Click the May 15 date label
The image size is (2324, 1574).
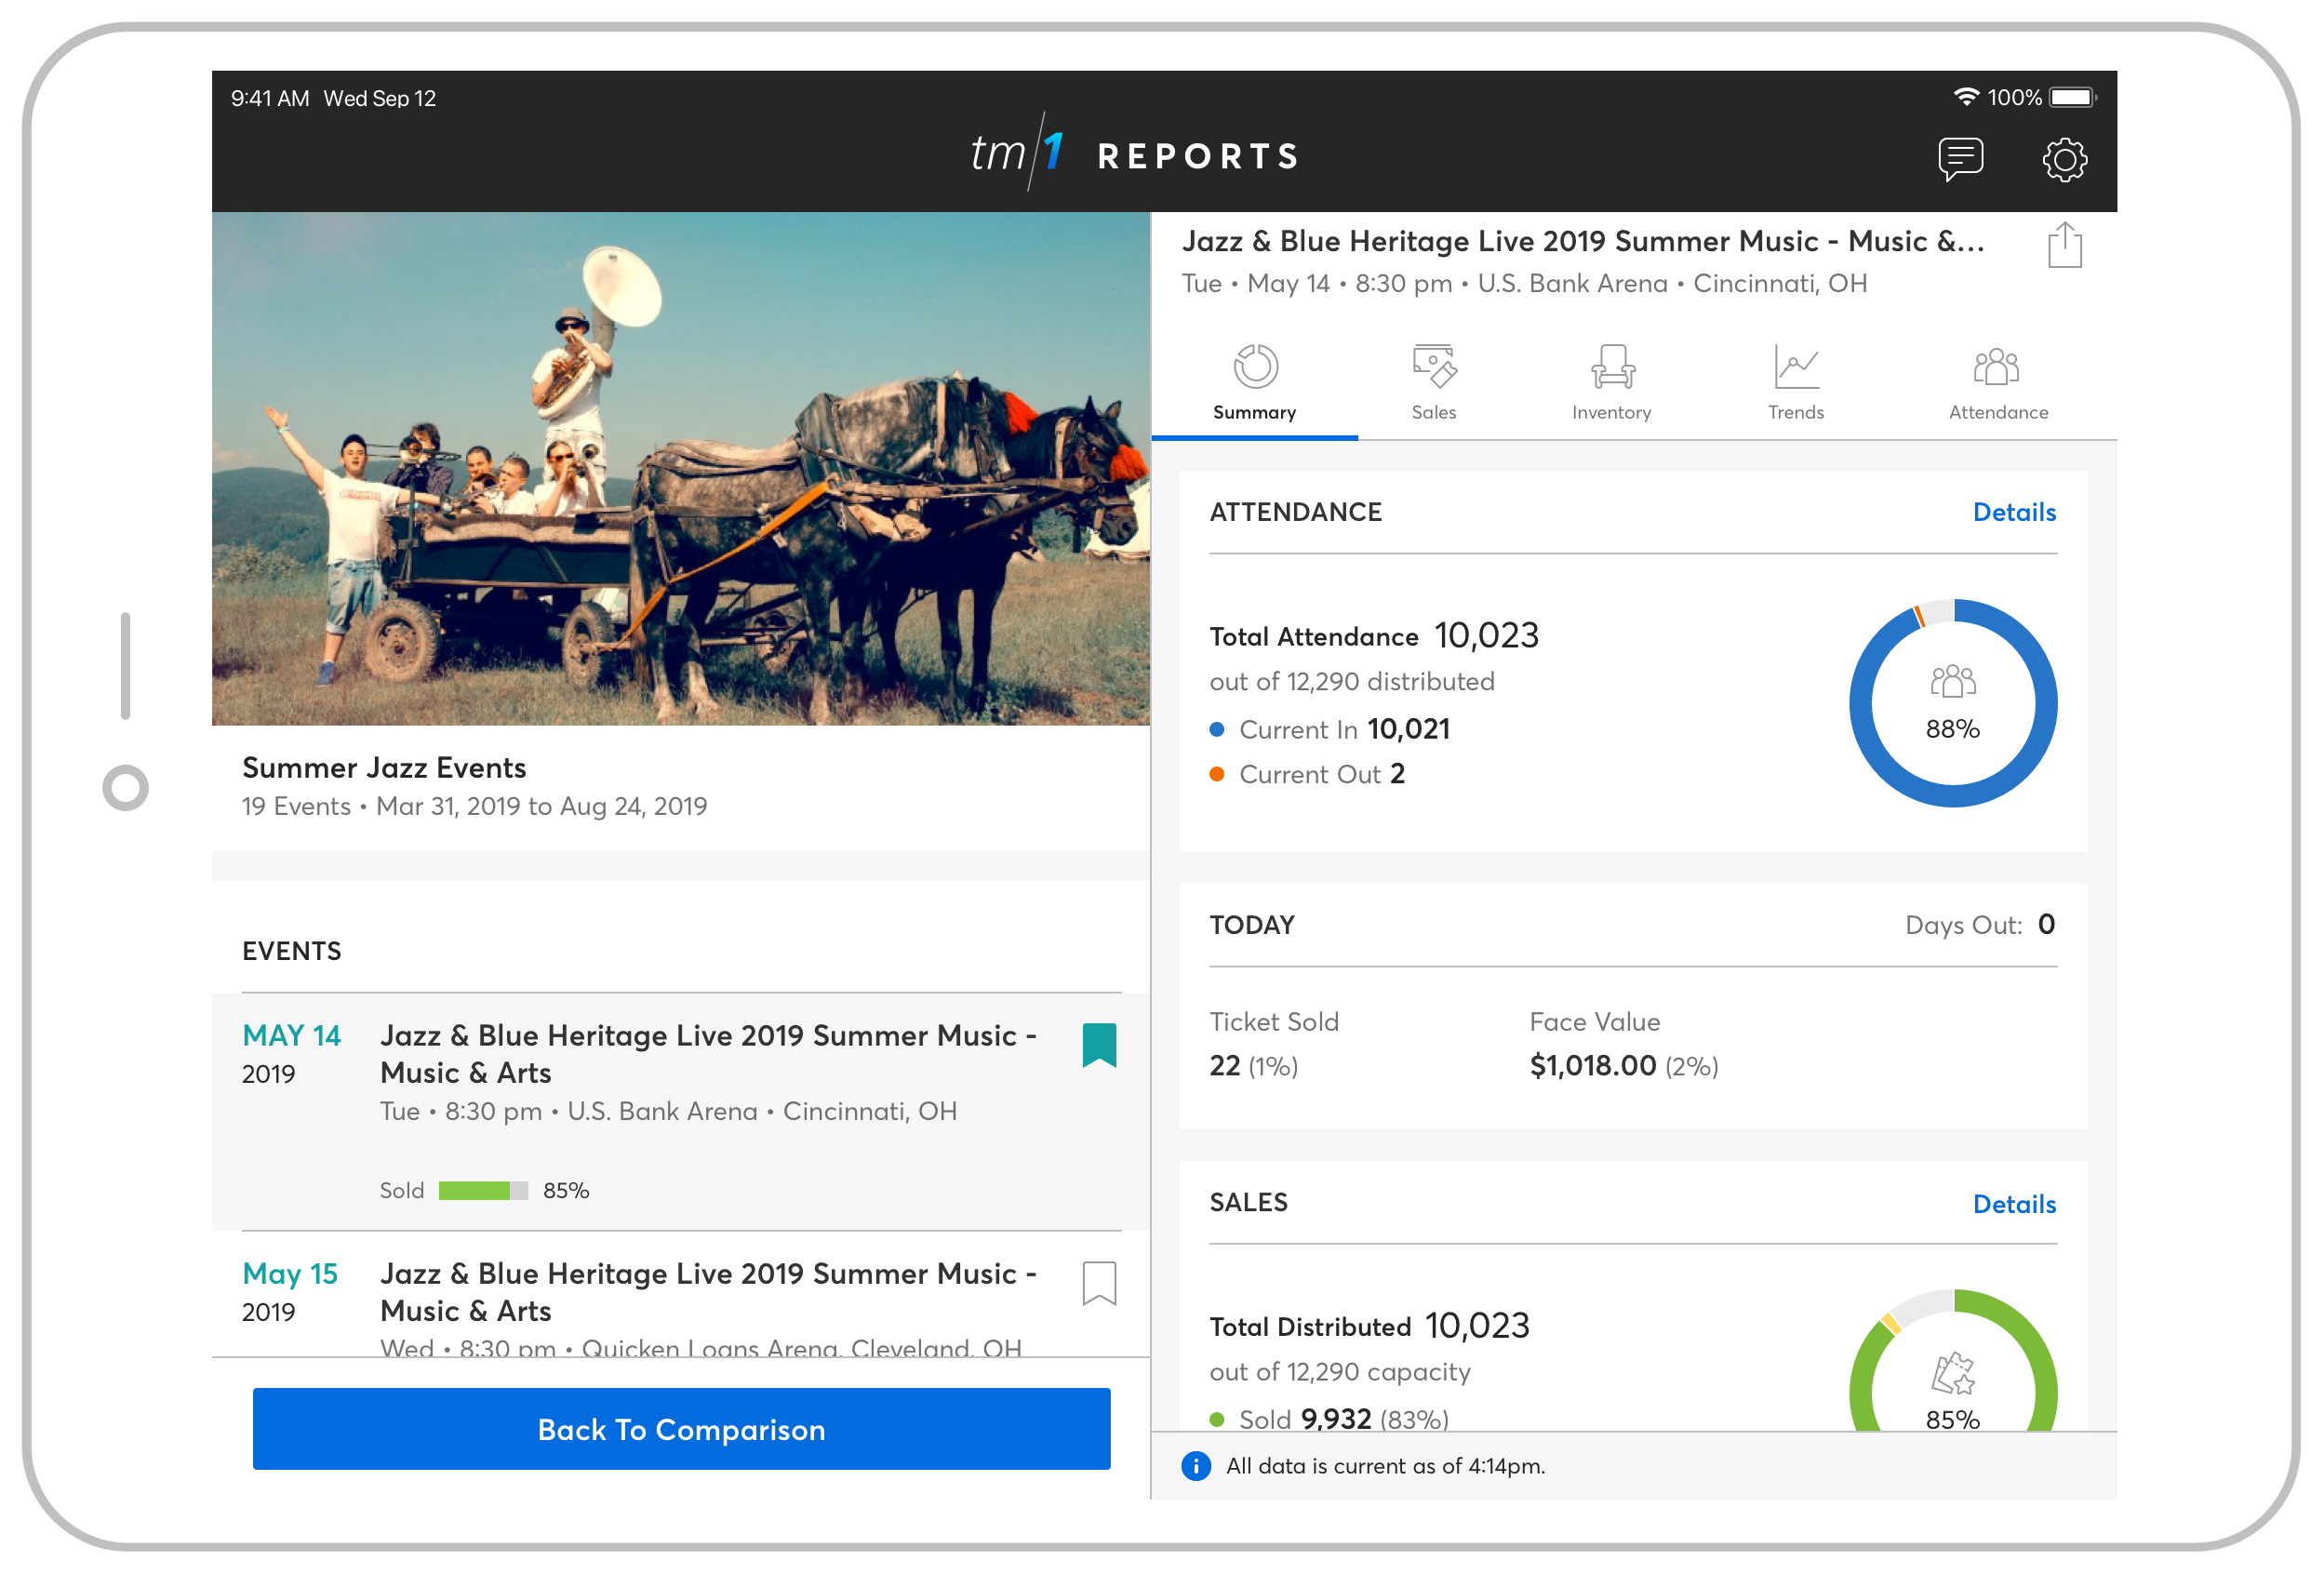[x=290, y=1273]
